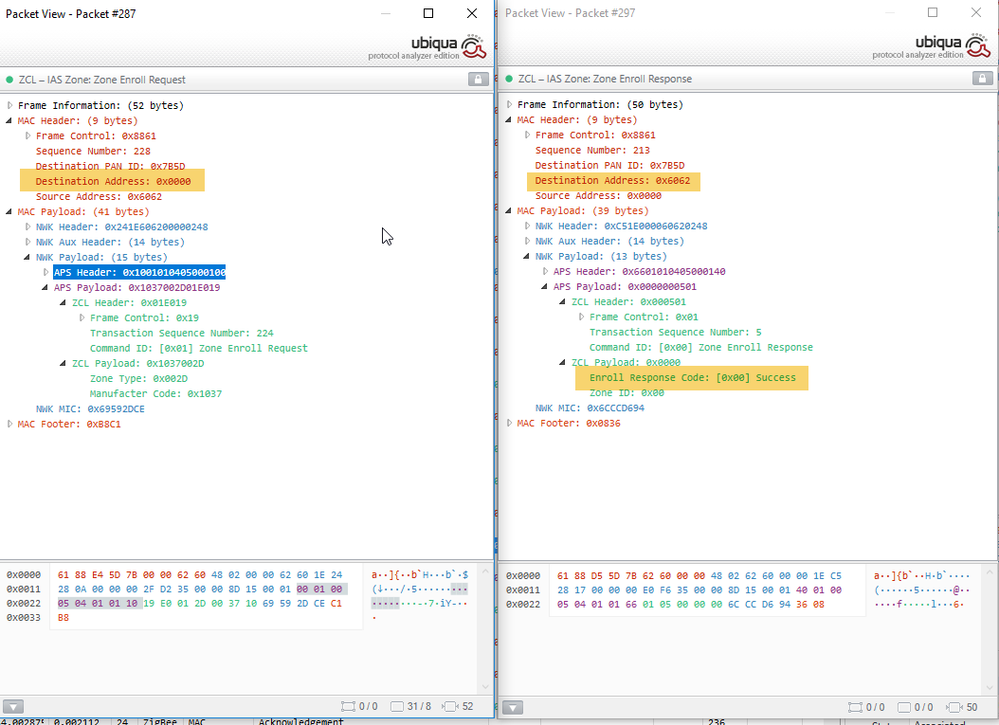This screenshot has height=725, width=999.
Task: Expand ZCL Frame Control 0x19
Action: click(82, 318)
